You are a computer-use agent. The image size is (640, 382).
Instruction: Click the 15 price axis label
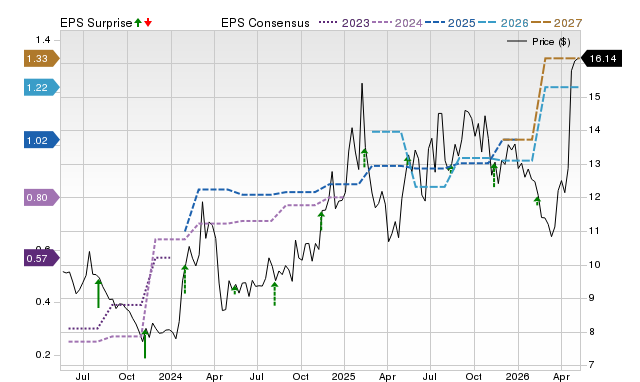594,97
